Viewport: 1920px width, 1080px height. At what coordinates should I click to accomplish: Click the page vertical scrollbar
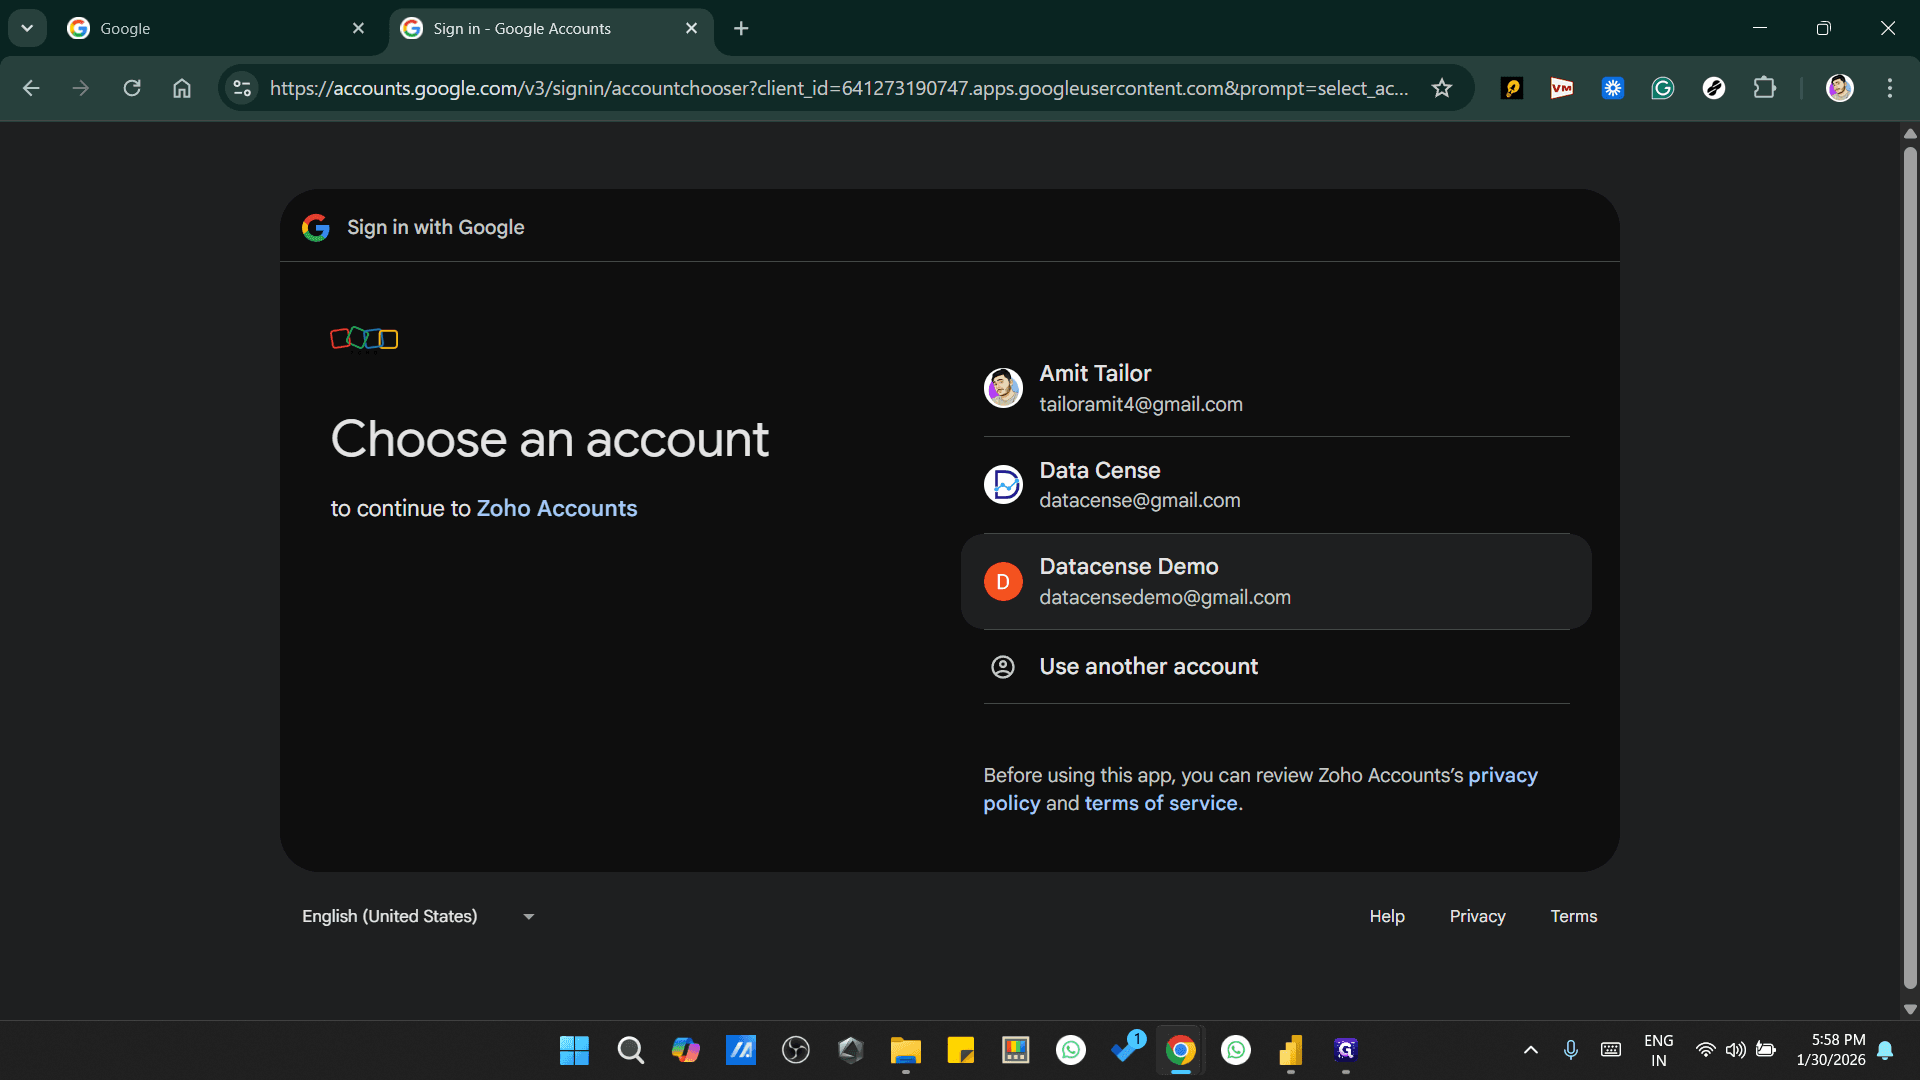coord(1910,568)
